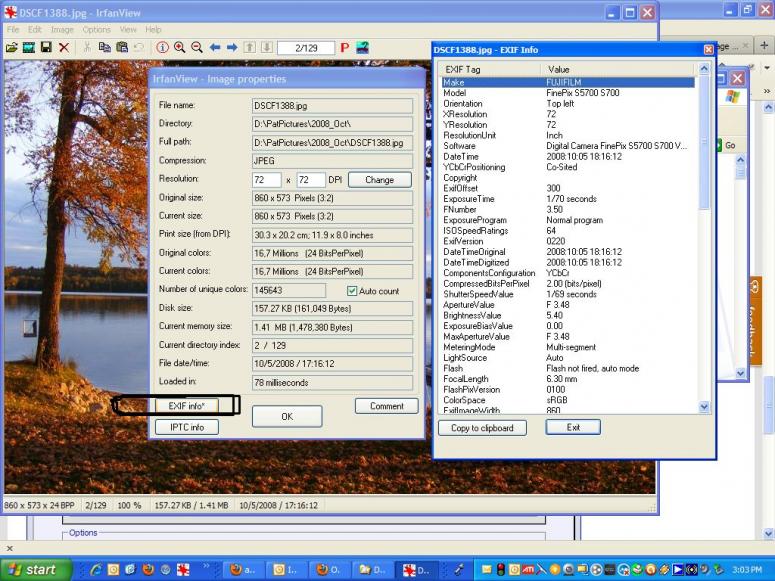Click the Save floppy disk icon
The image size is (775, 581).
coord(46,47)
